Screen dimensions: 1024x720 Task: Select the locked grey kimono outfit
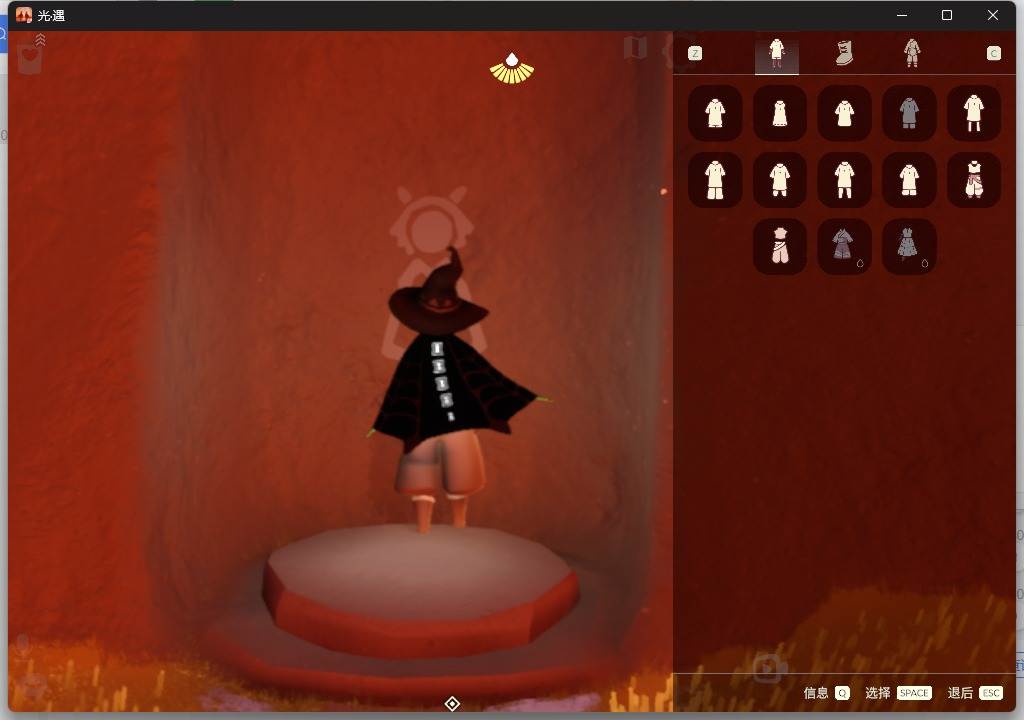click(844, 246)
